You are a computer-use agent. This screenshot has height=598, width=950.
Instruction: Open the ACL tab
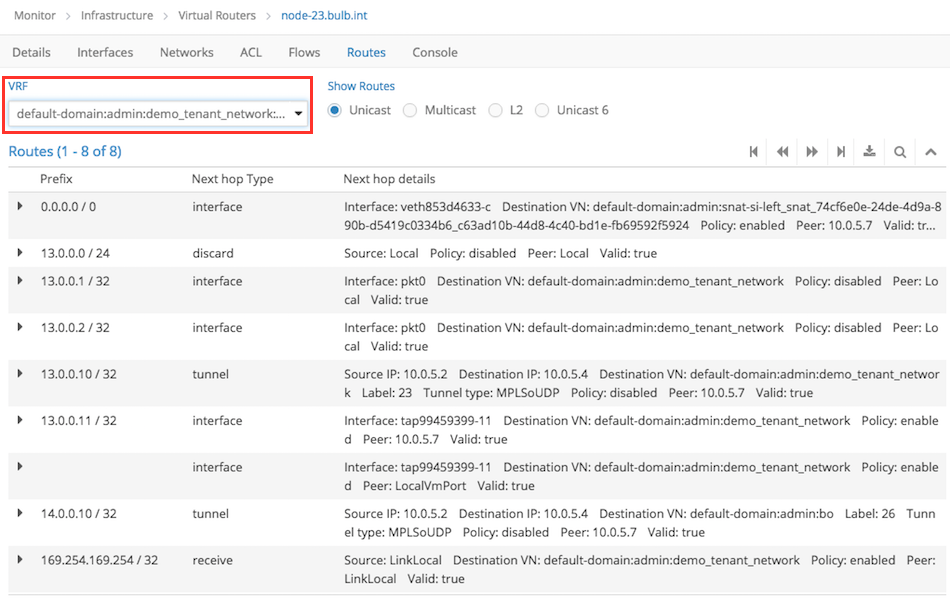coord(251,52)
